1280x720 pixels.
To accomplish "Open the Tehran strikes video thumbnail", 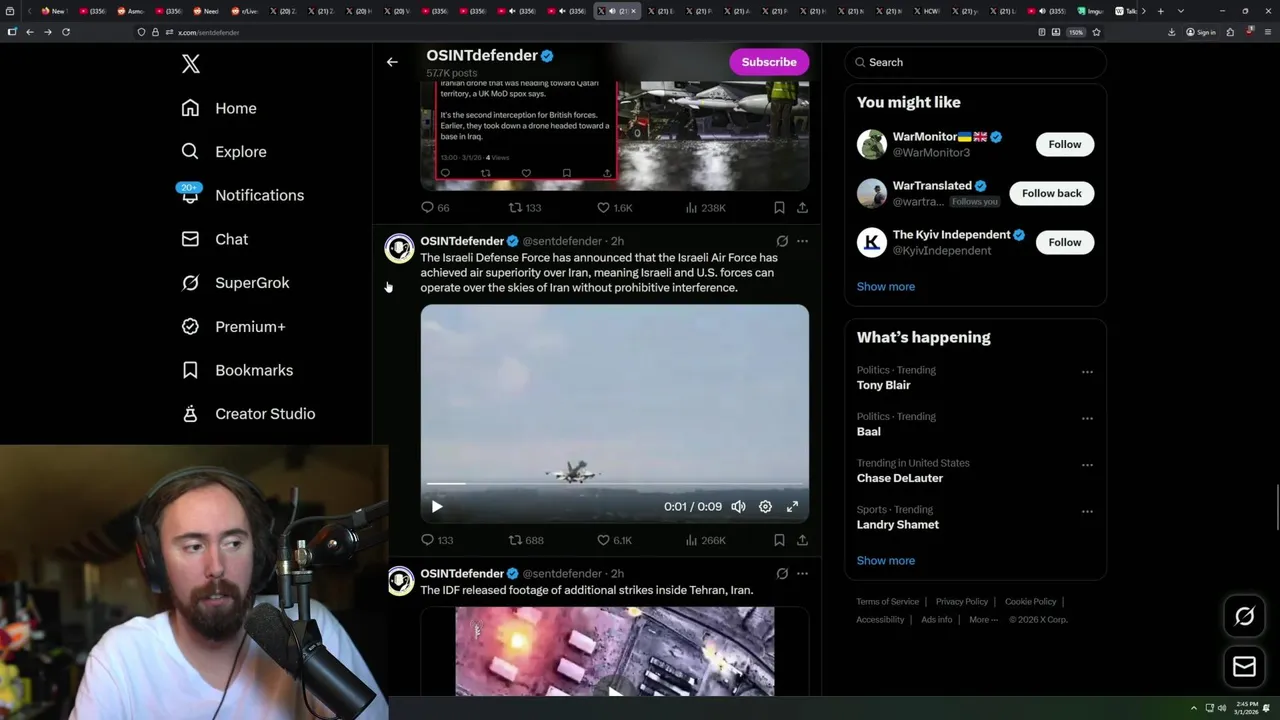I will click(614, 651).
